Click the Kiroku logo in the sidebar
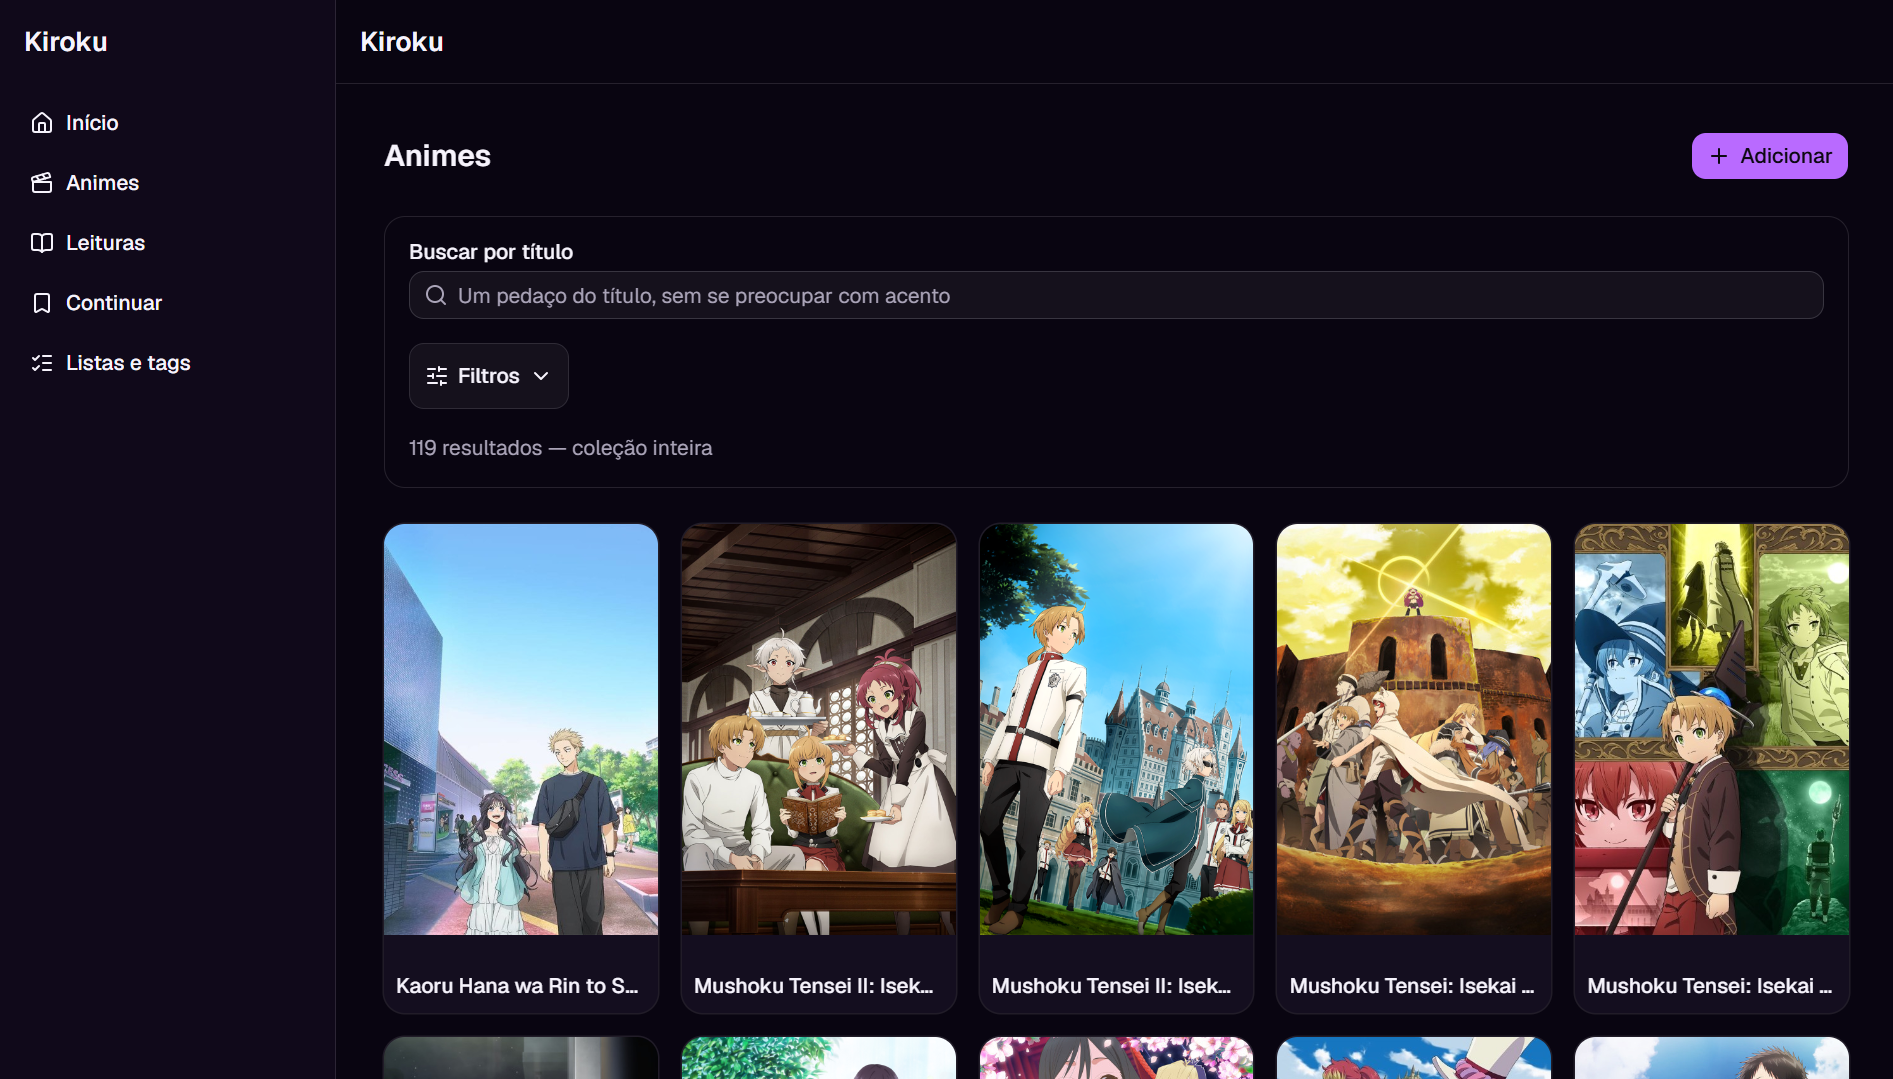Viewport: 1893px width, 1079px height. (x=66, y=42)
